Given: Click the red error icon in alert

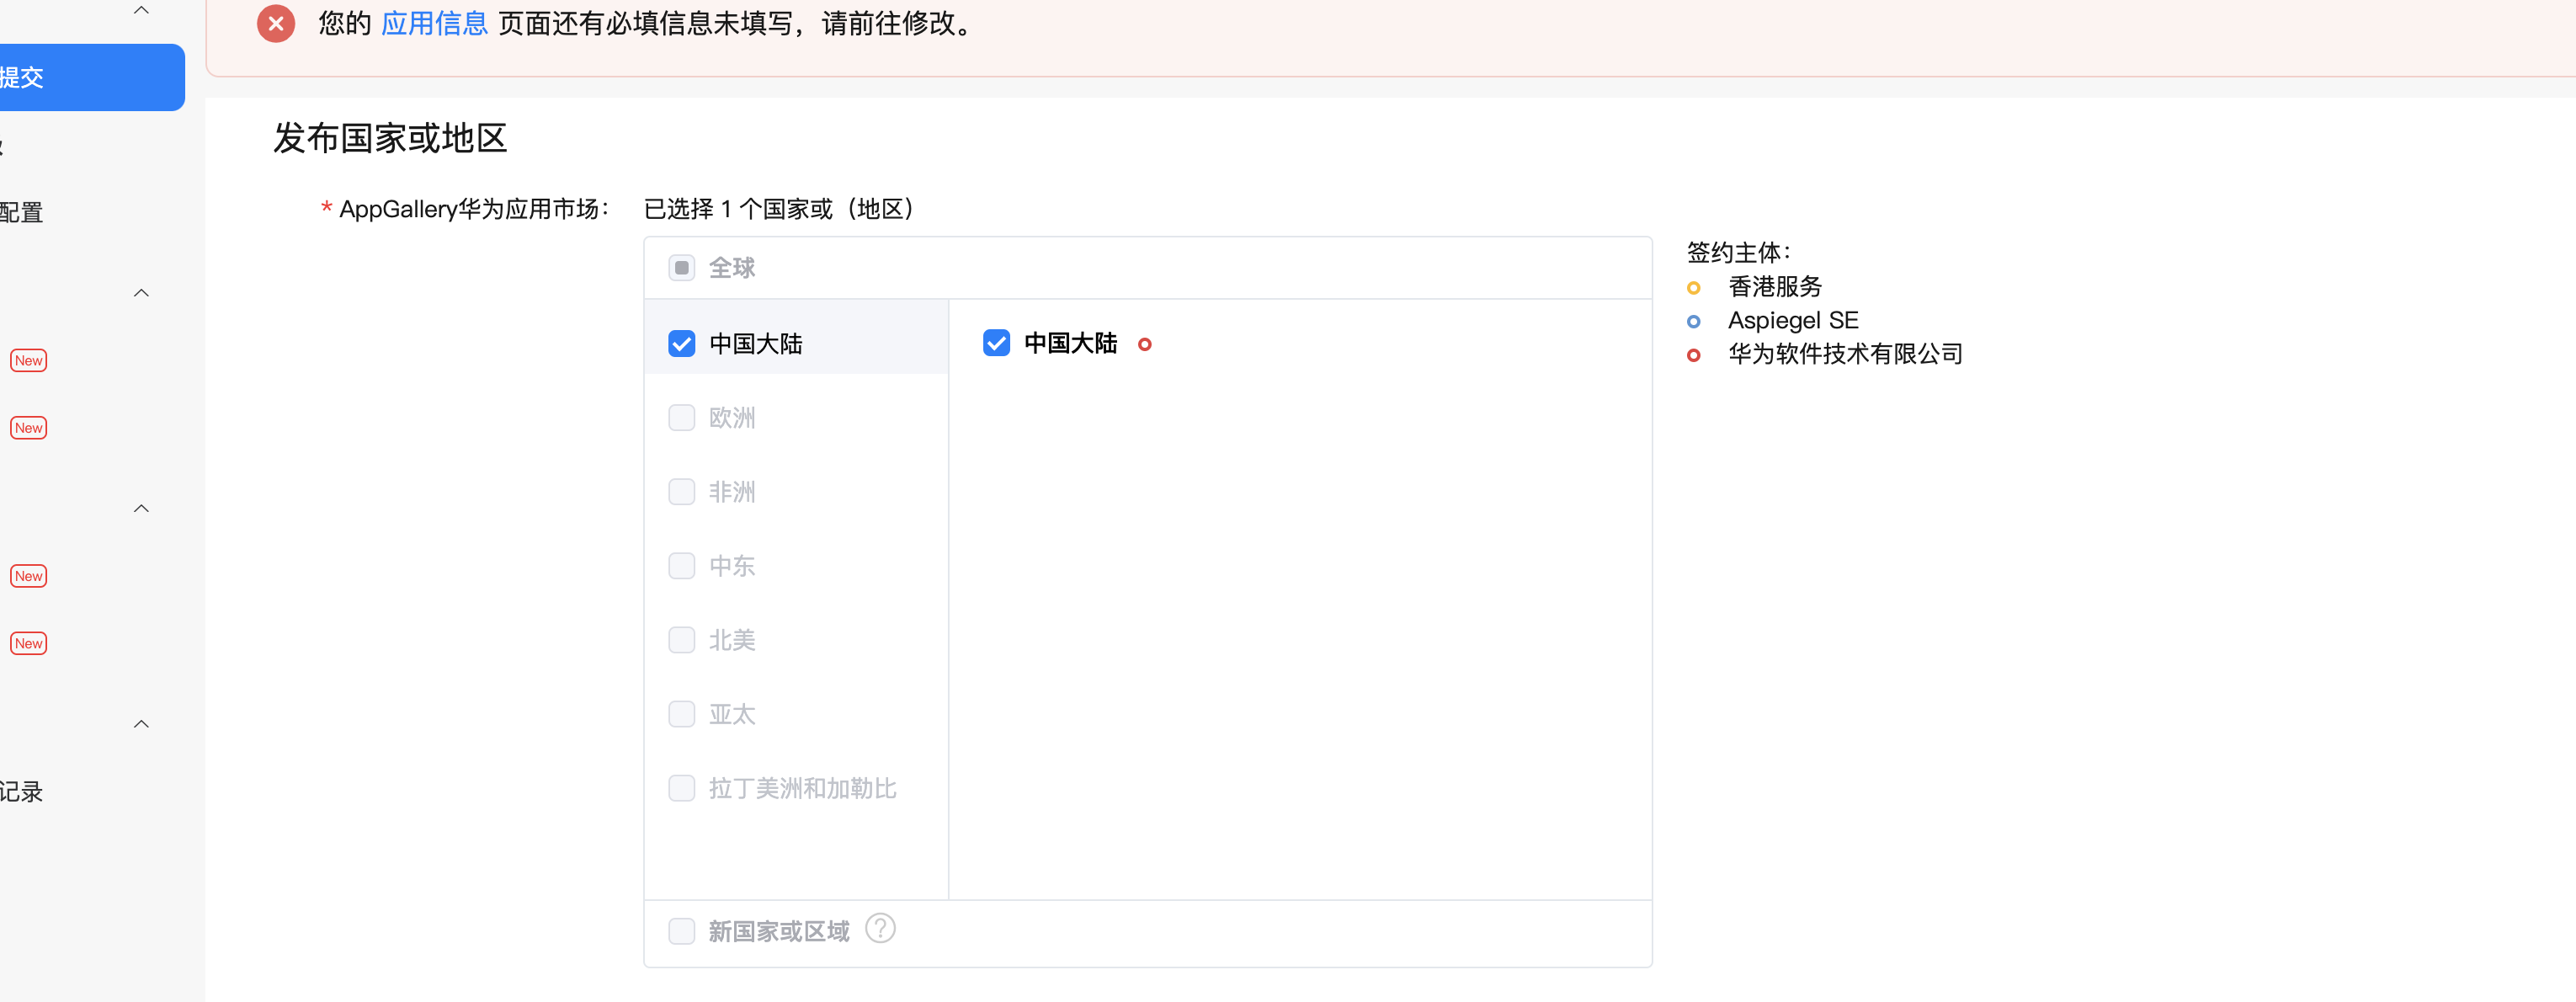Looking at the screenshot, I should click(276, 23).
